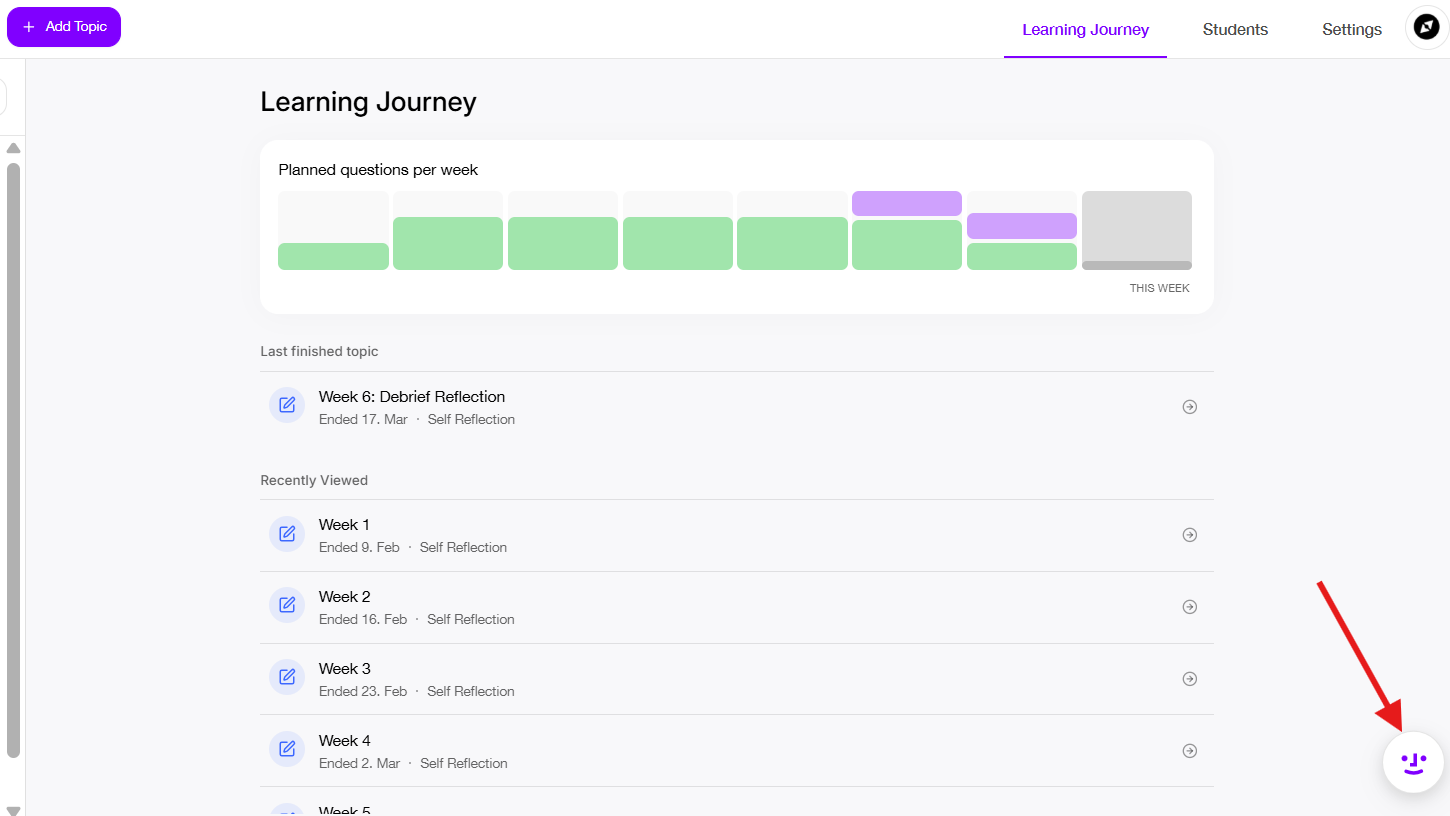The width and height of the screenshot is (1450, 816).
Task: Click the sidebar scroll up arrow
Action: (13, 148)
